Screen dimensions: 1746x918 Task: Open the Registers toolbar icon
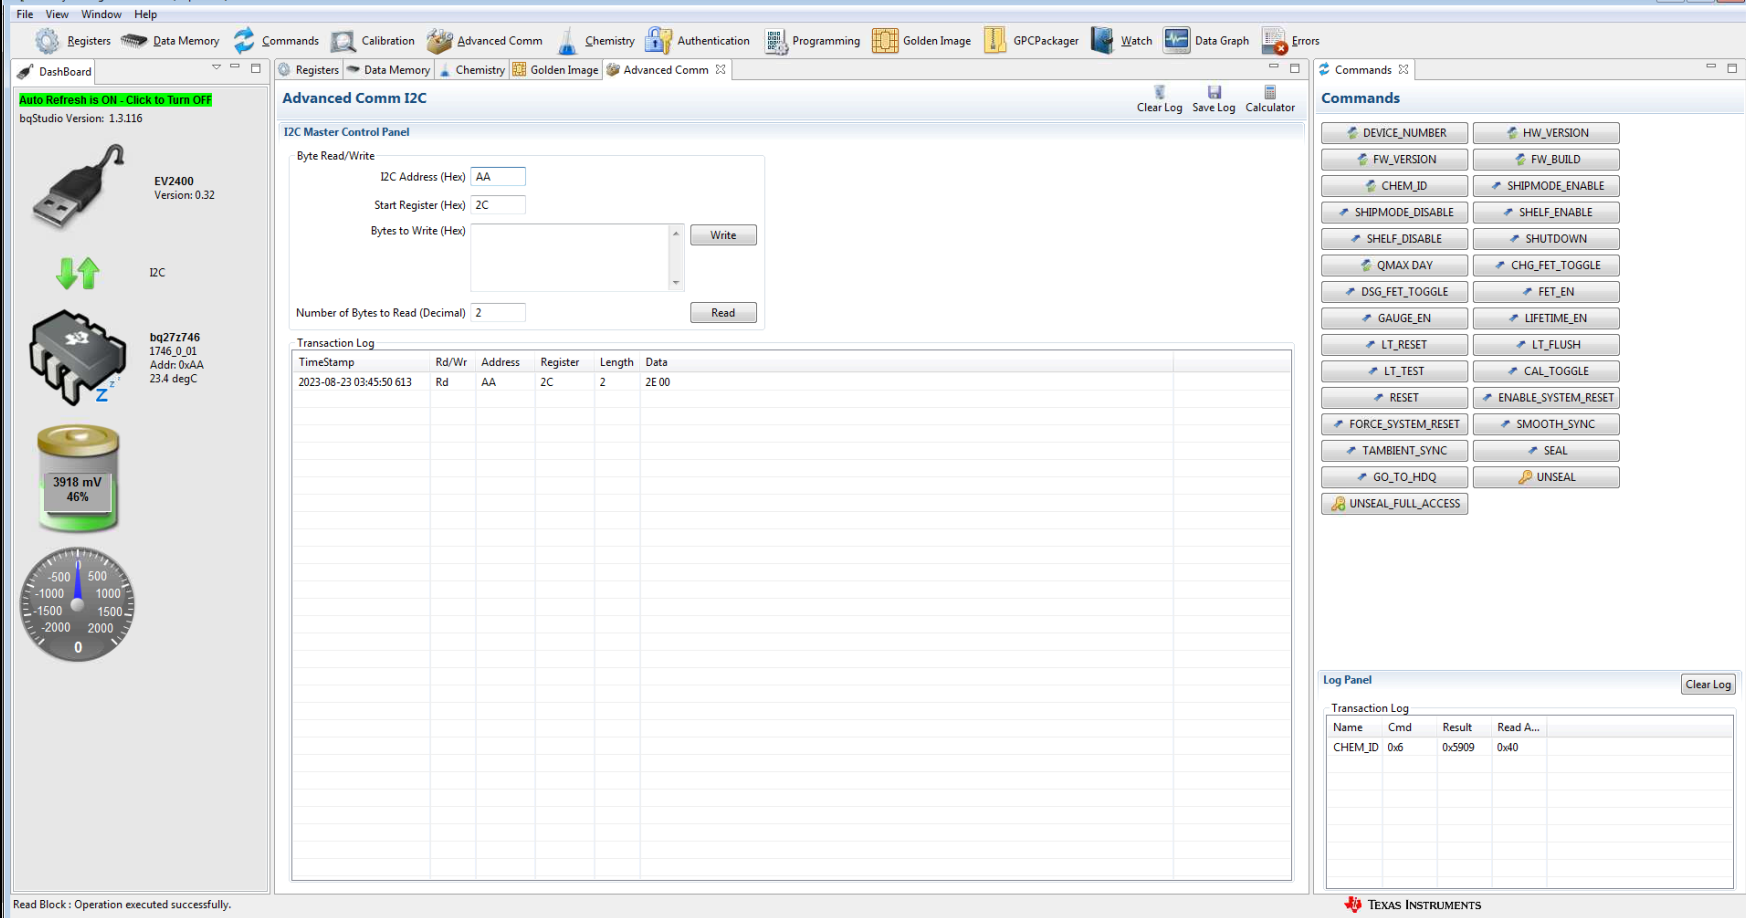[72, 41]
